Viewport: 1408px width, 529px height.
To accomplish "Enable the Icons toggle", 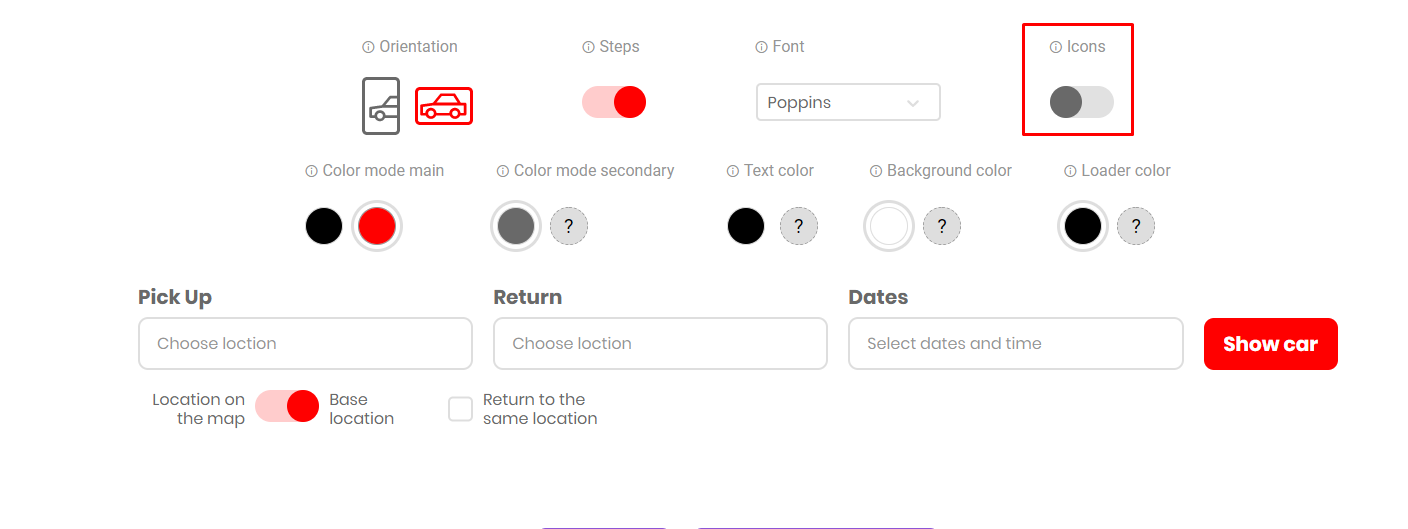I will coord(1081,102).
